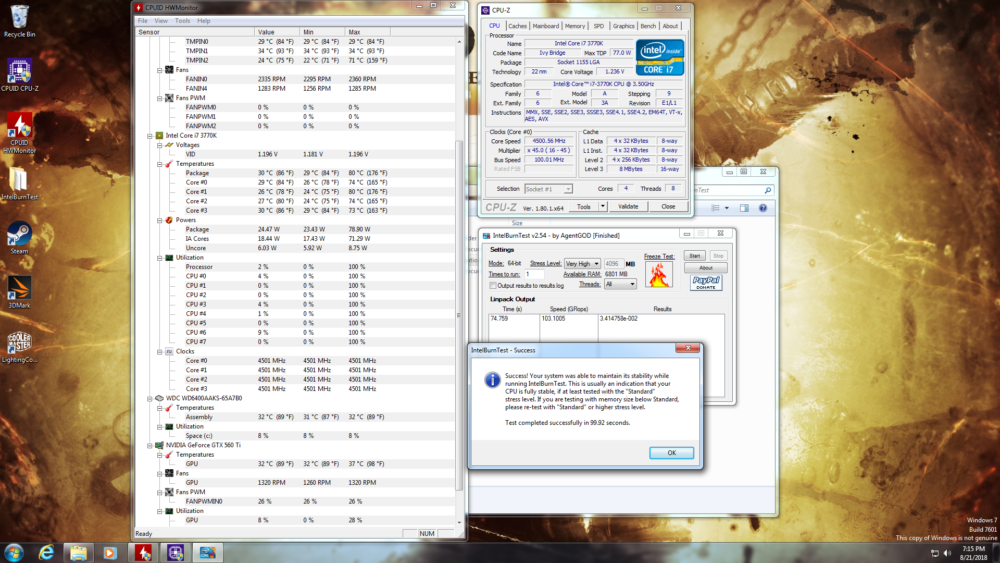Open the view options dropdown in Explorer window
This screenshot has height=563, width=1000.
(x=726, y=208)
